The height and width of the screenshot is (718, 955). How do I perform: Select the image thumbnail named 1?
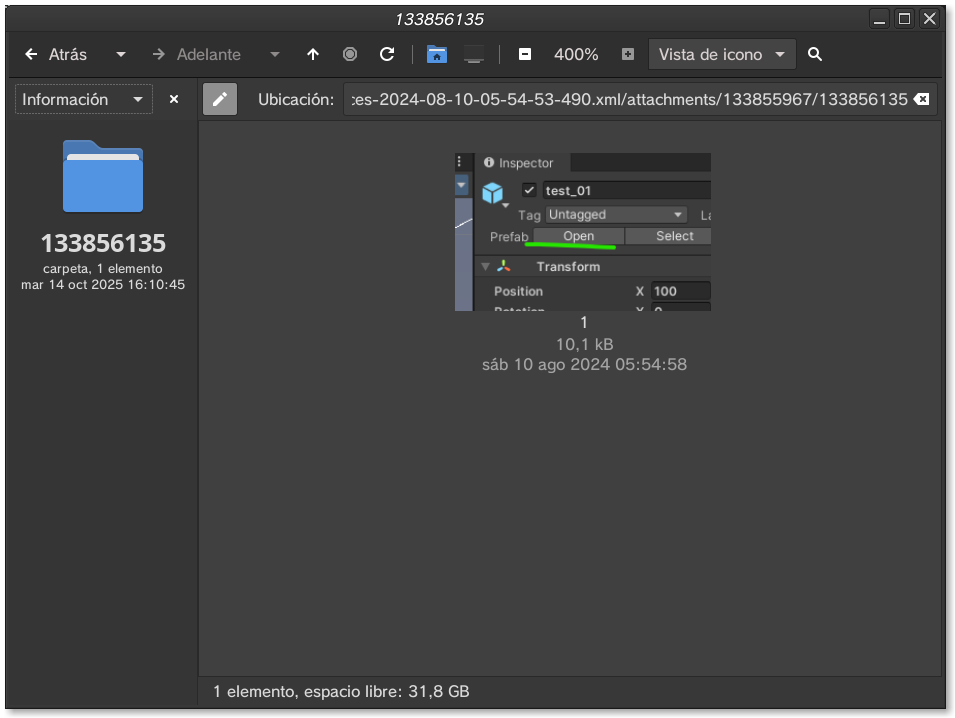pos(583,232)
